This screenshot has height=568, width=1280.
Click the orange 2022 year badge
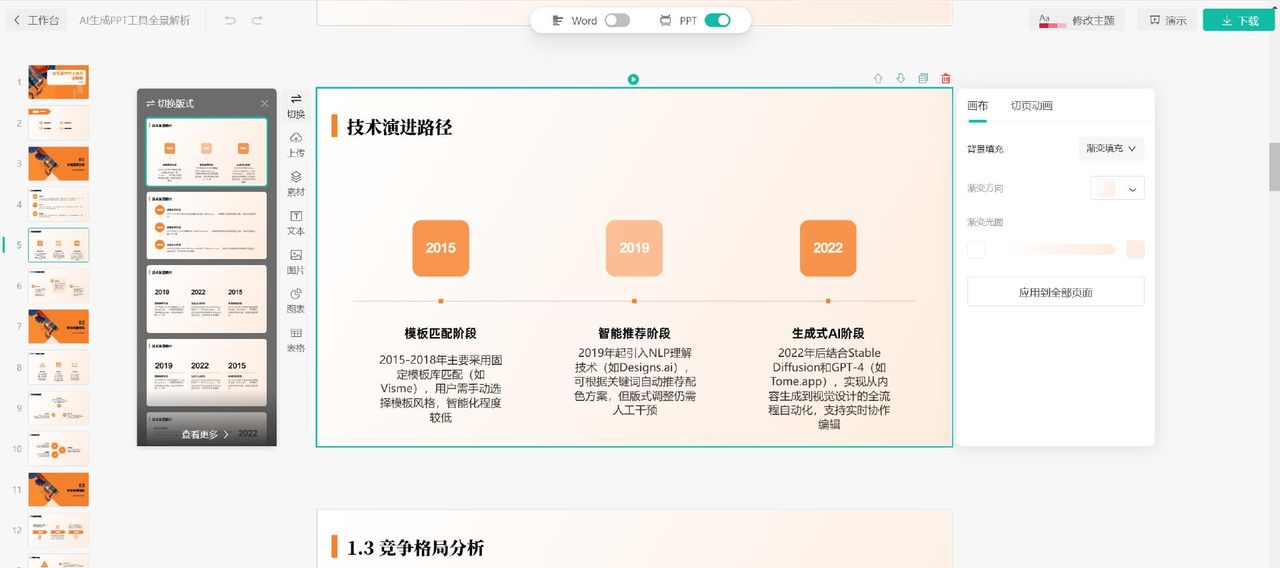(828, 248)
